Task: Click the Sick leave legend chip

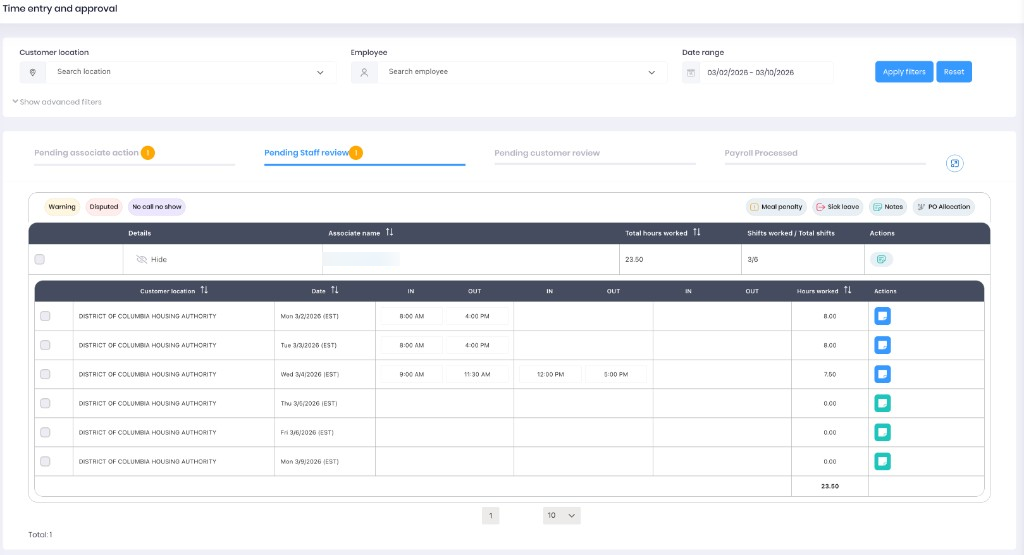Action: tap(837, 207)
